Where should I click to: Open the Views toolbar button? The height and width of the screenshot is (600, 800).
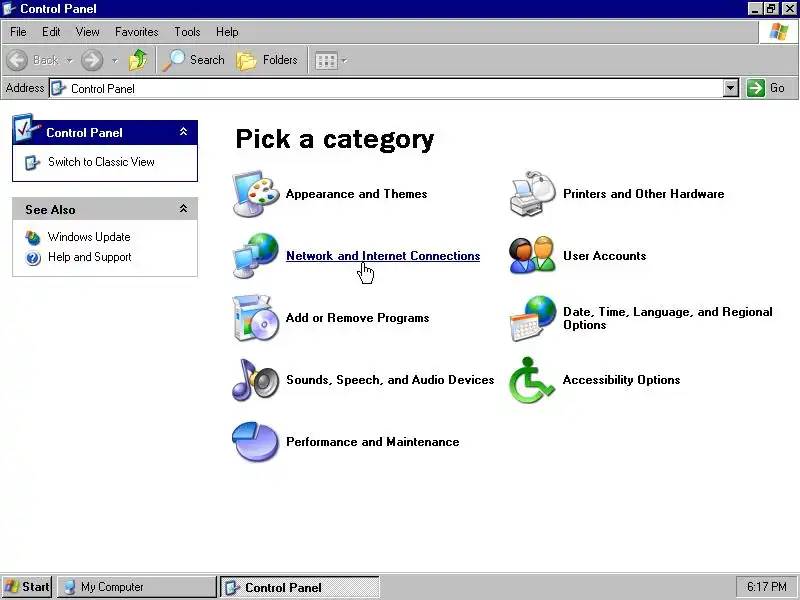[x=326, y=61]
